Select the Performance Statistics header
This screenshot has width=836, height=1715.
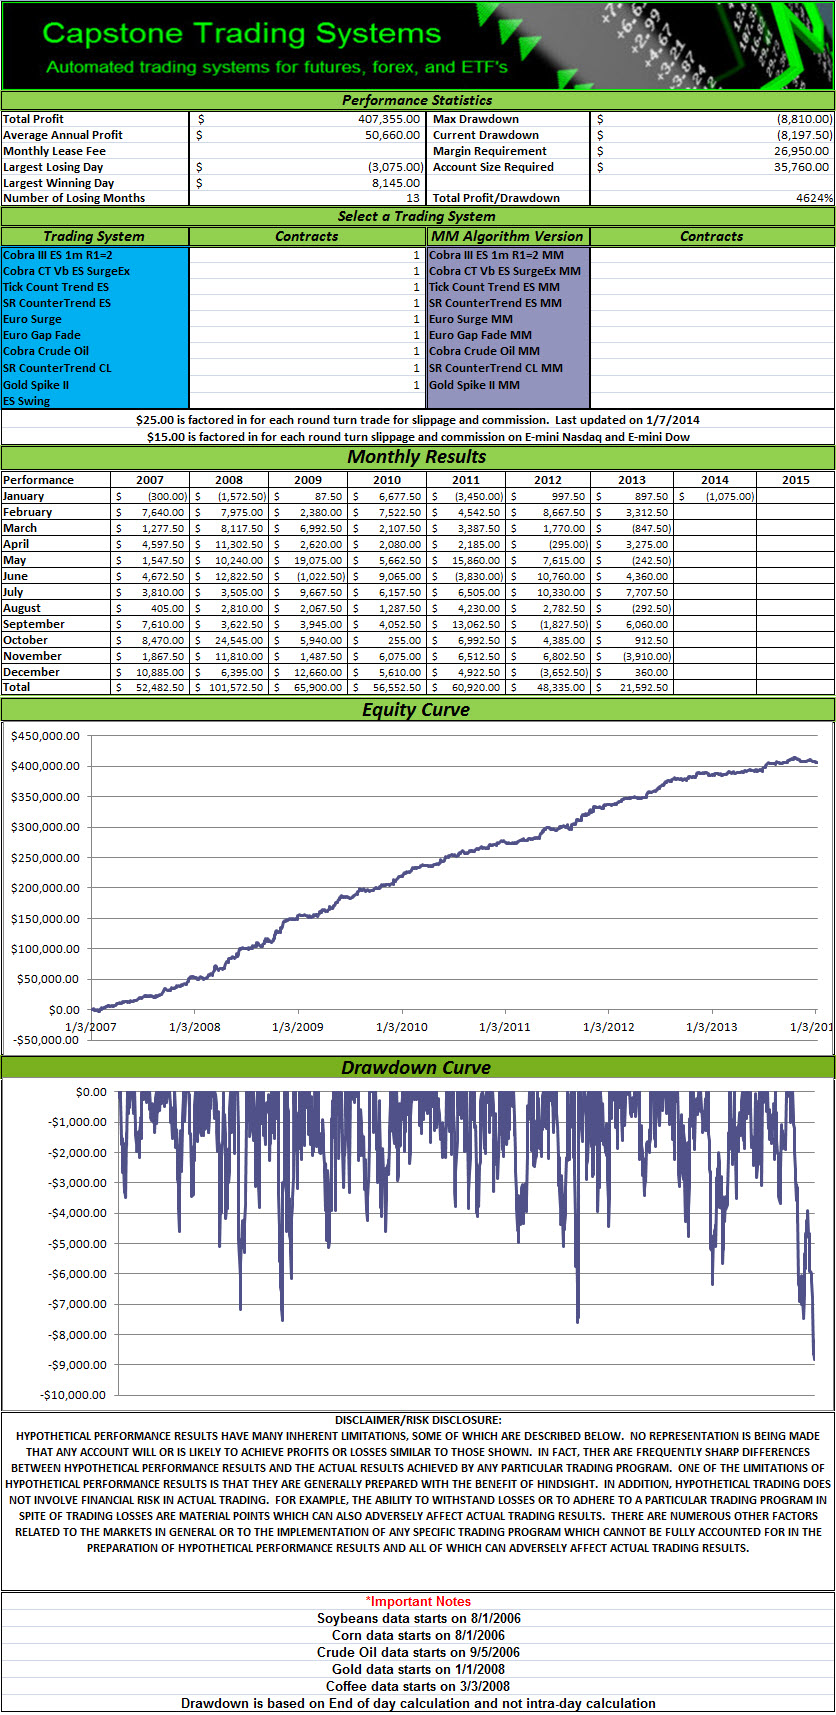click(417, 100)
